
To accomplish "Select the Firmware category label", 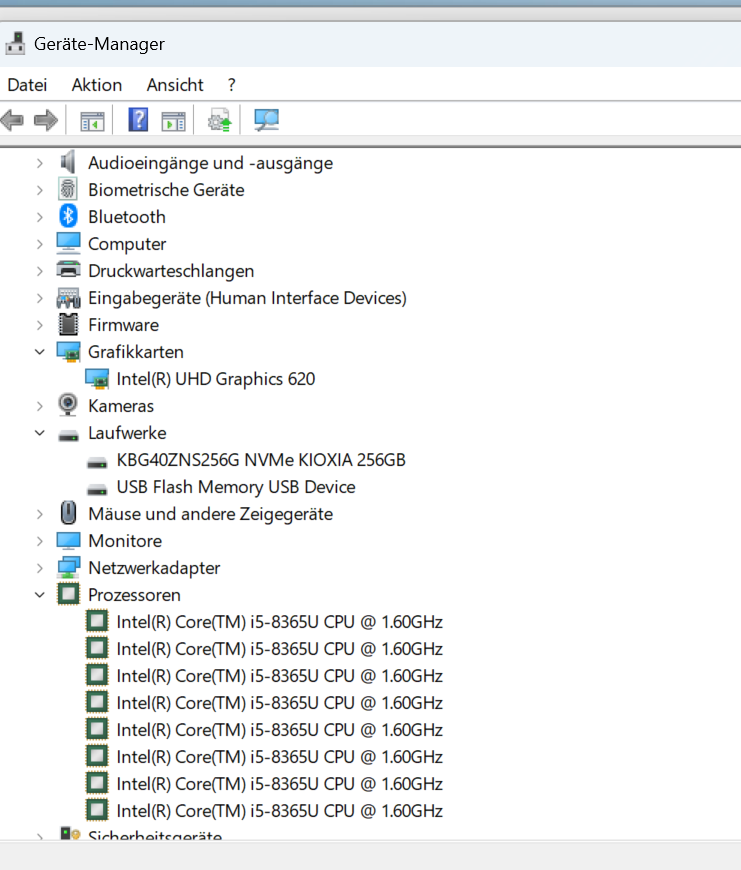I will click(123, 325).
